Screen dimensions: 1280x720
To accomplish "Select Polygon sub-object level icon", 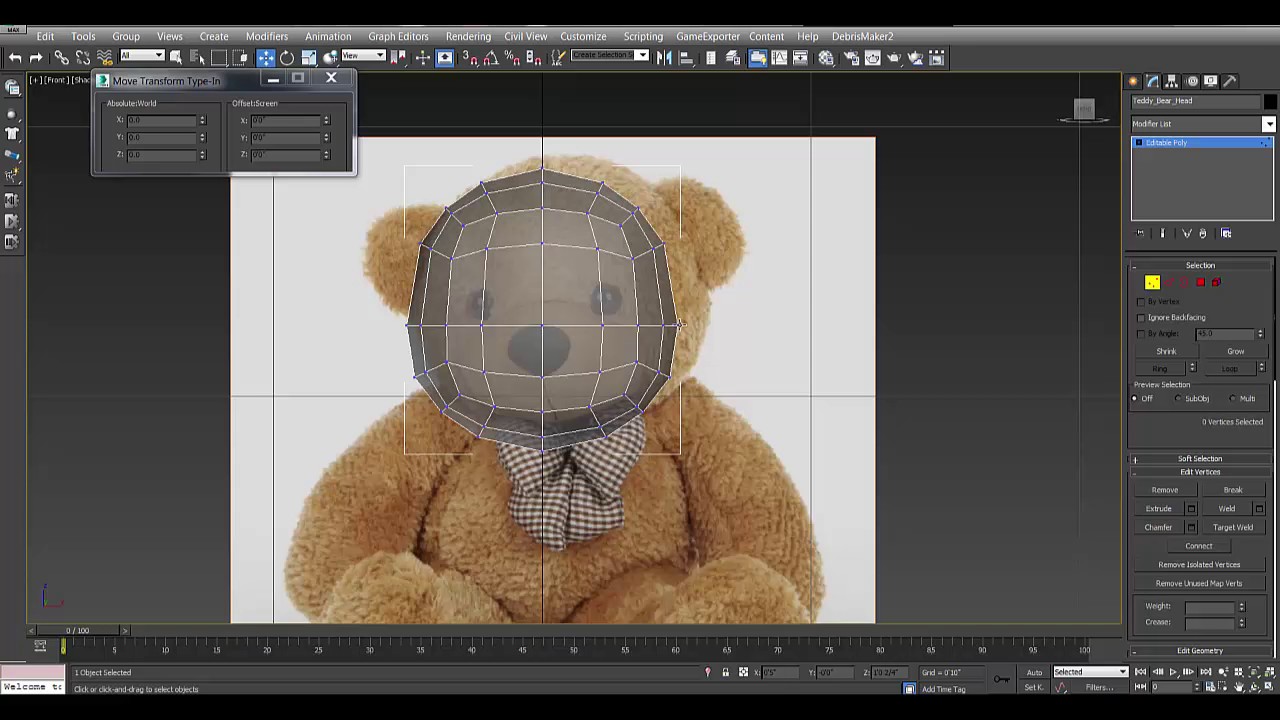I will click(x=1201, y=282).
